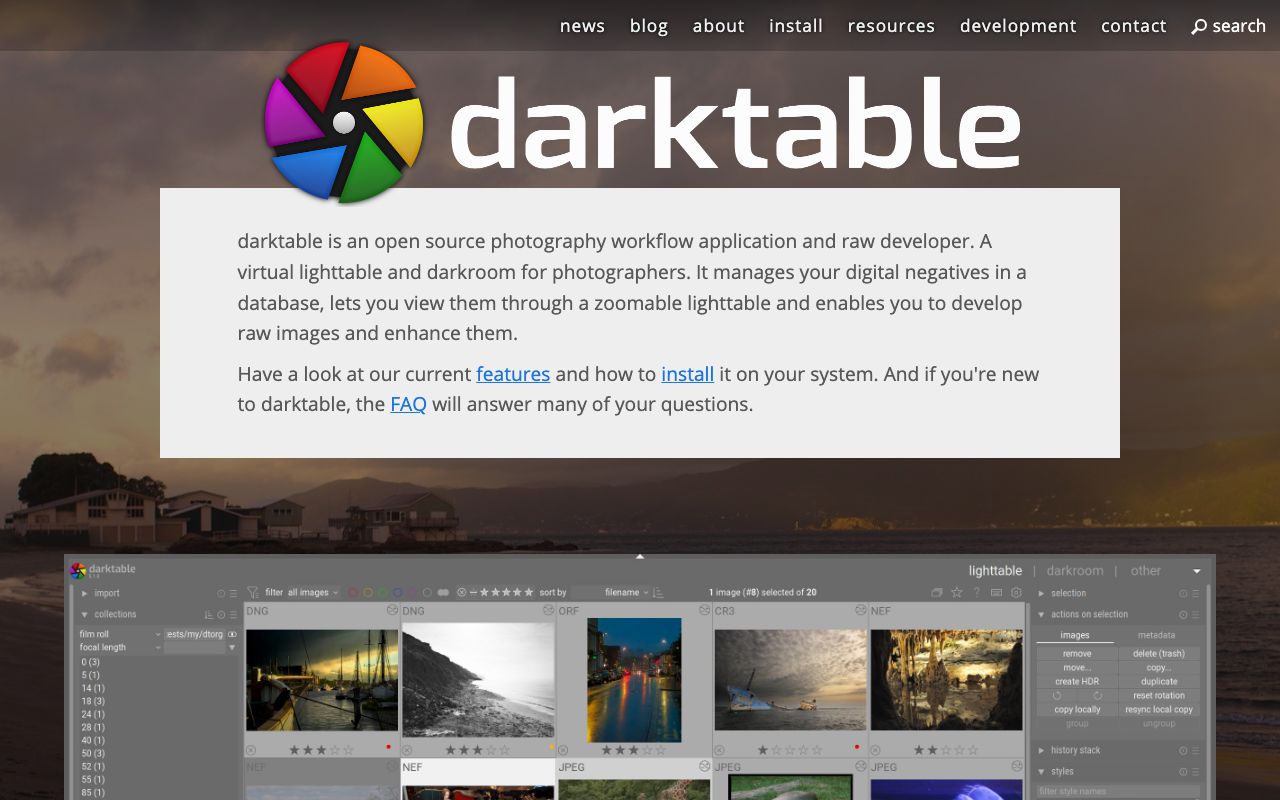Reject the sailboat harbor DNG image
The image size is (1280, 800).
251,750
